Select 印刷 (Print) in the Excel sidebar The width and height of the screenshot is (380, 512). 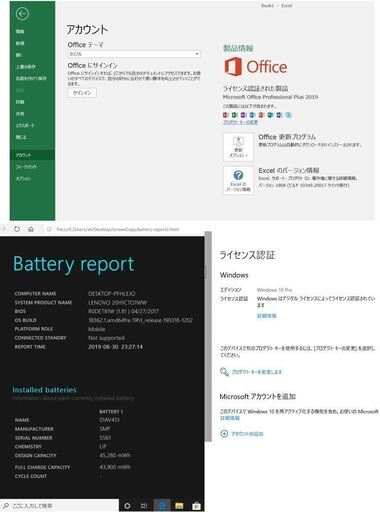point(20,102)
